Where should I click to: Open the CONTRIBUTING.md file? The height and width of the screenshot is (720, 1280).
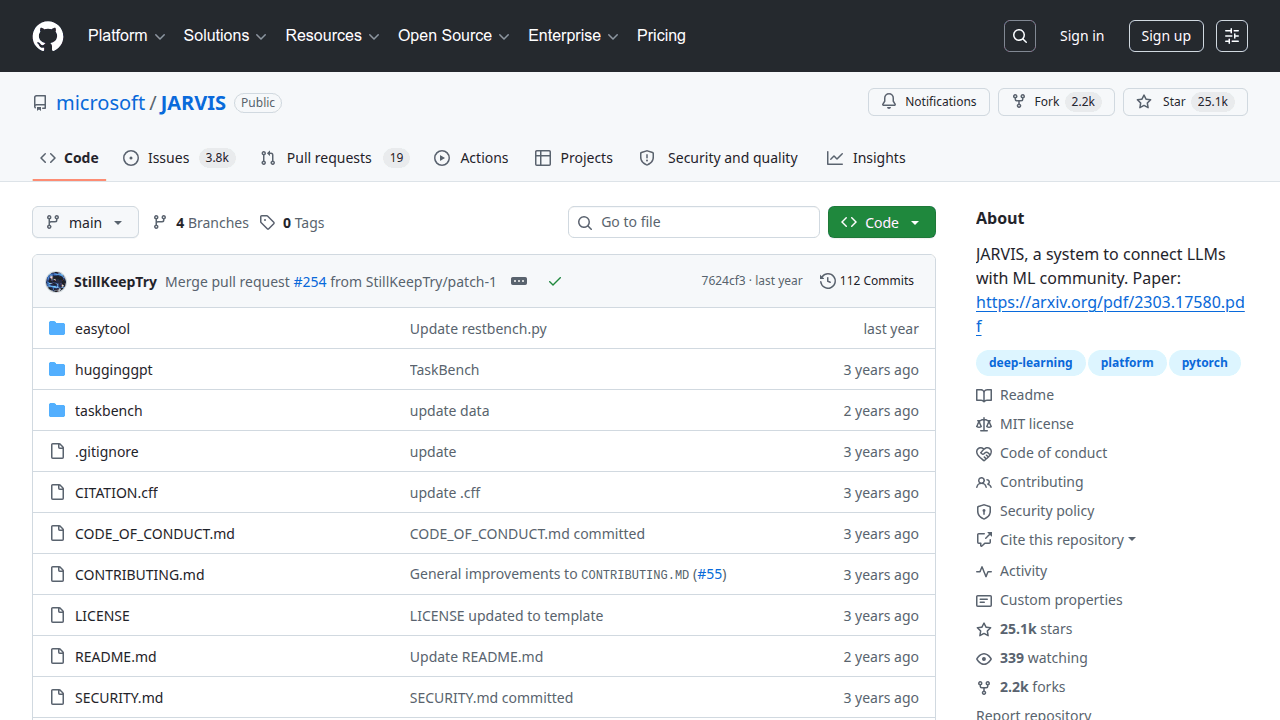140,575
